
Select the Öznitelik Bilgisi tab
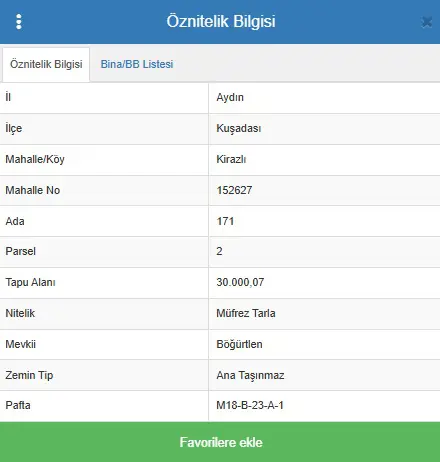pos(46,64)
